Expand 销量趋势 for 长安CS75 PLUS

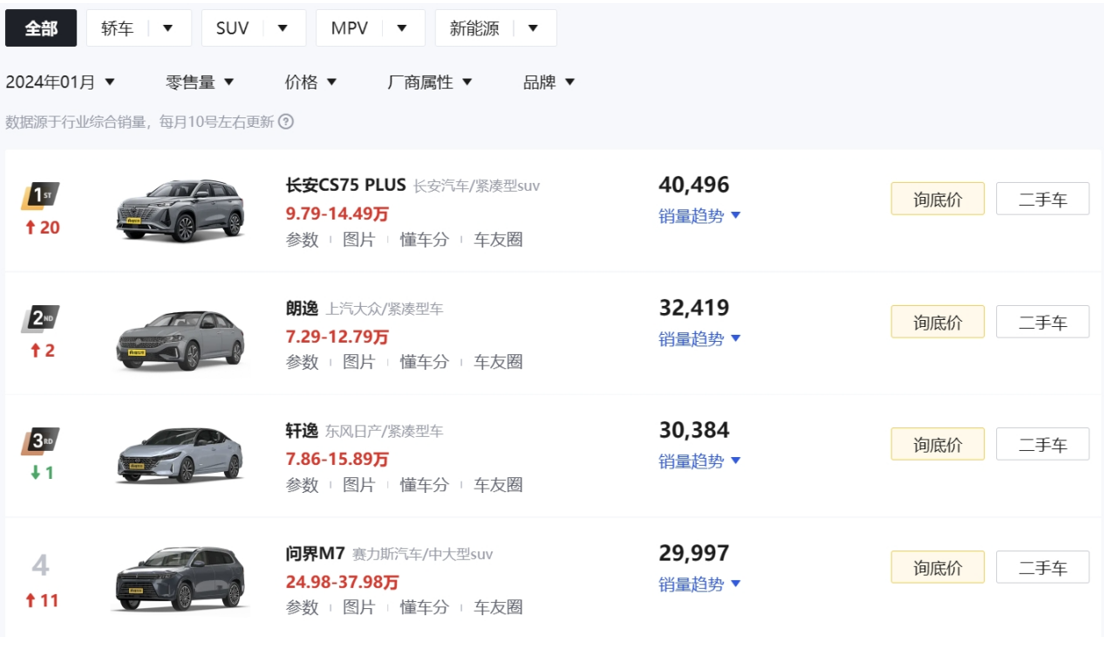click(699, 216)
